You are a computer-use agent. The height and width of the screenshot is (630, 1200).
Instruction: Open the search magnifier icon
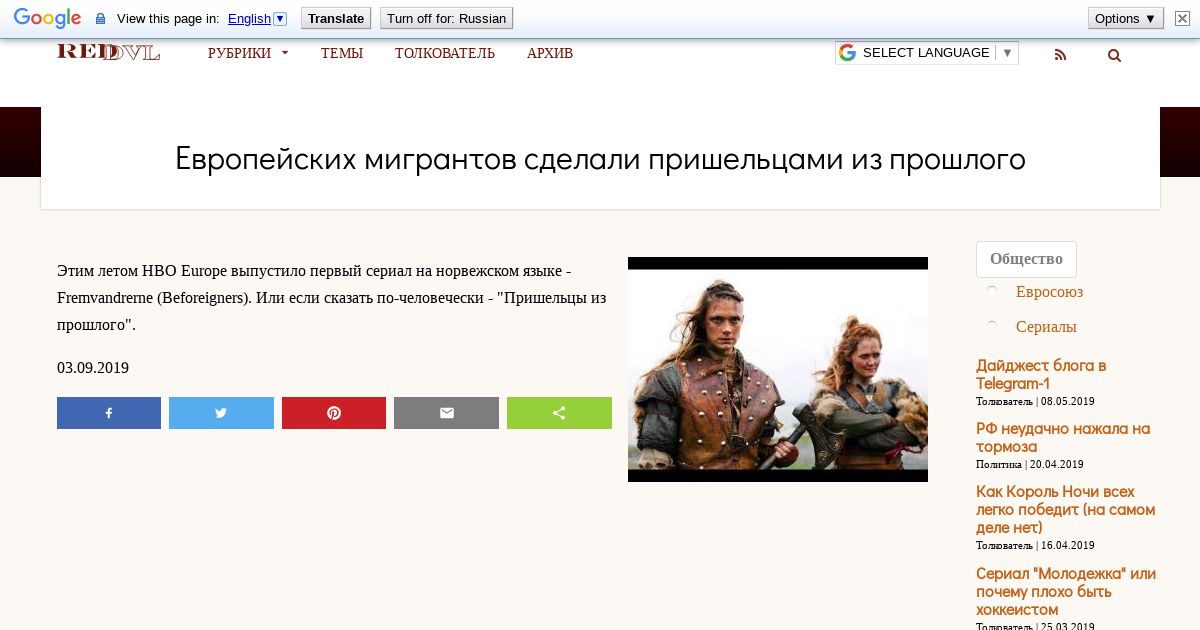coord(1114,55)
